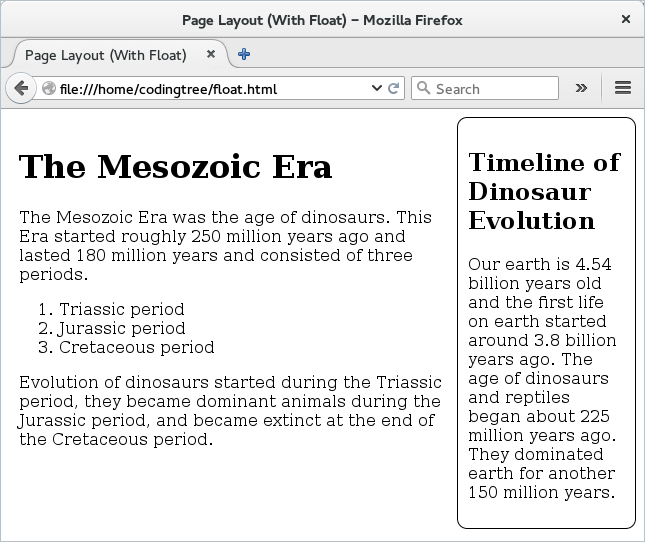The width and height of the screenshot is (645, 542).
Task: Click the globe site identity icon
Action: (49, 89)
